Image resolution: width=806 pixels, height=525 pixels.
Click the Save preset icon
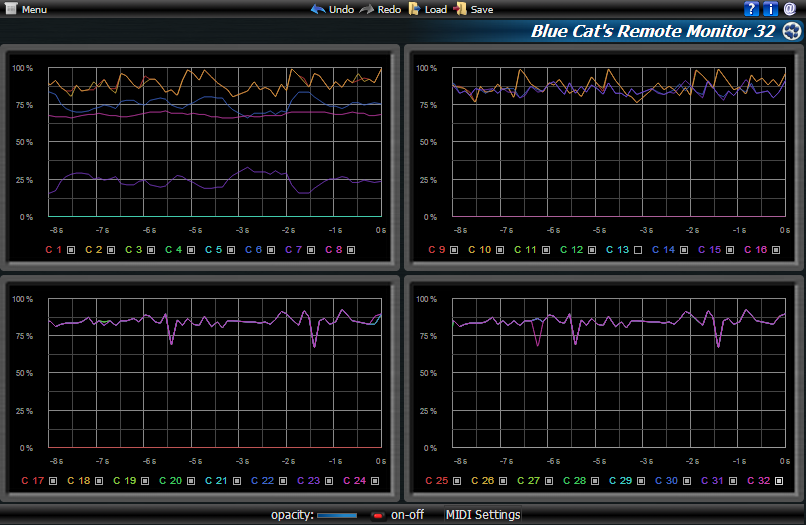(x=460, y=9)
